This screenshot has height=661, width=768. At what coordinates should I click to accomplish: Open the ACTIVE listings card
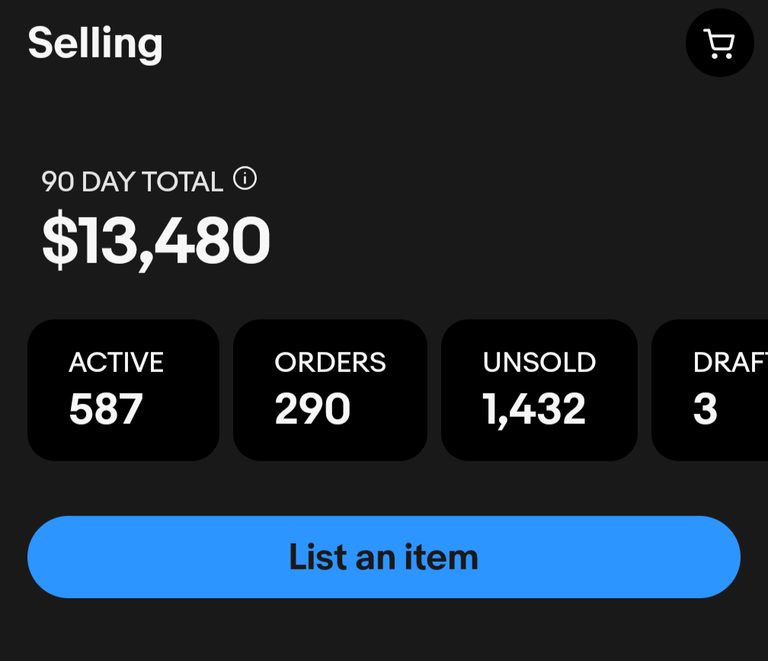123,390
